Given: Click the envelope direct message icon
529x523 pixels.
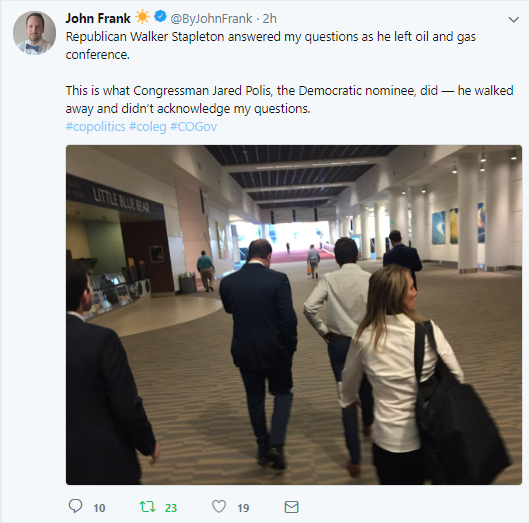Looking at the screenshot, I should pyautogui.click(x=291, y=507).
